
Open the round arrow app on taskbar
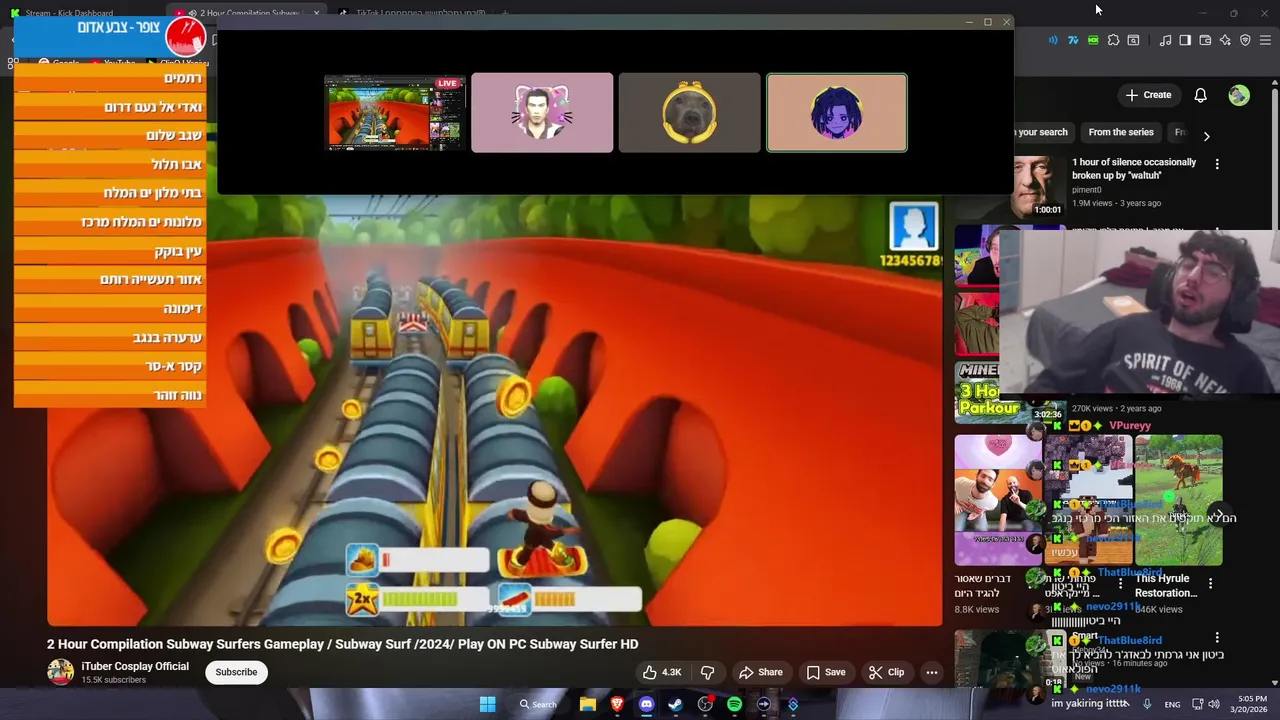[763, 704]
